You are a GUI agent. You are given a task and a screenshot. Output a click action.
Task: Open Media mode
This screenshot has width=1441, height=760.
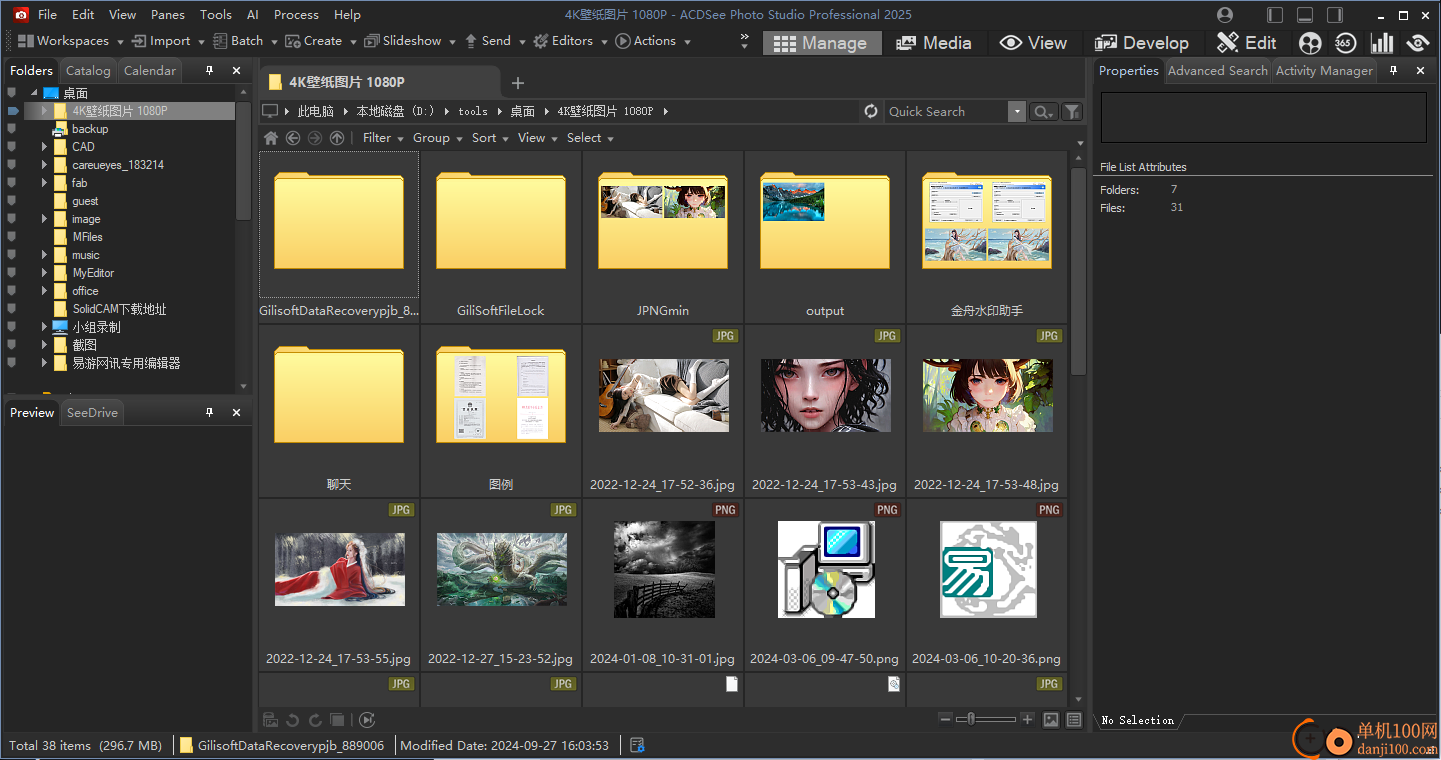point(934,43)
